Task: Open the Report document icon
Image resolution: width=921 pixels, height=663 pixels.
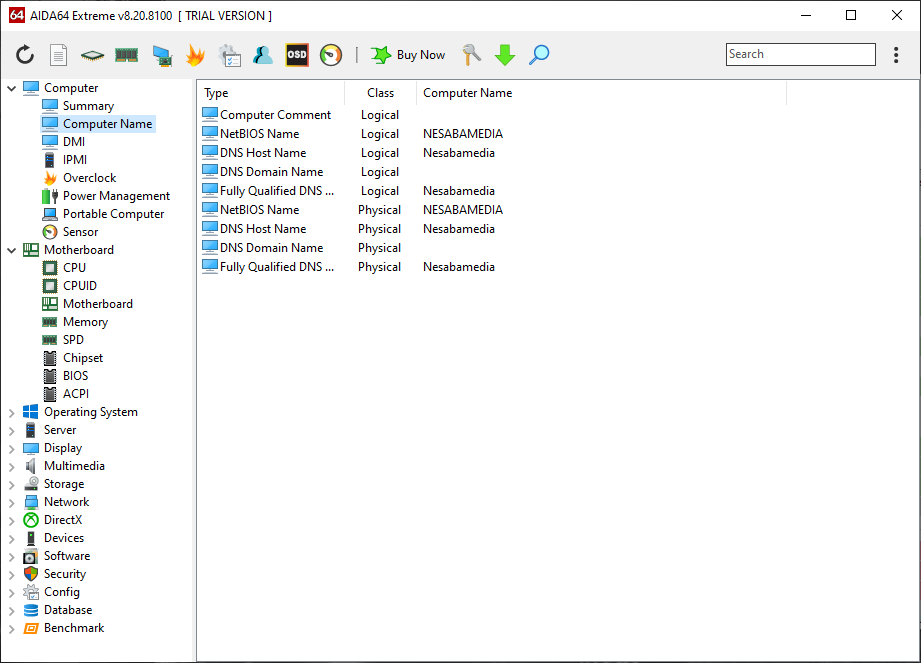Action: (x=59, y=55)
